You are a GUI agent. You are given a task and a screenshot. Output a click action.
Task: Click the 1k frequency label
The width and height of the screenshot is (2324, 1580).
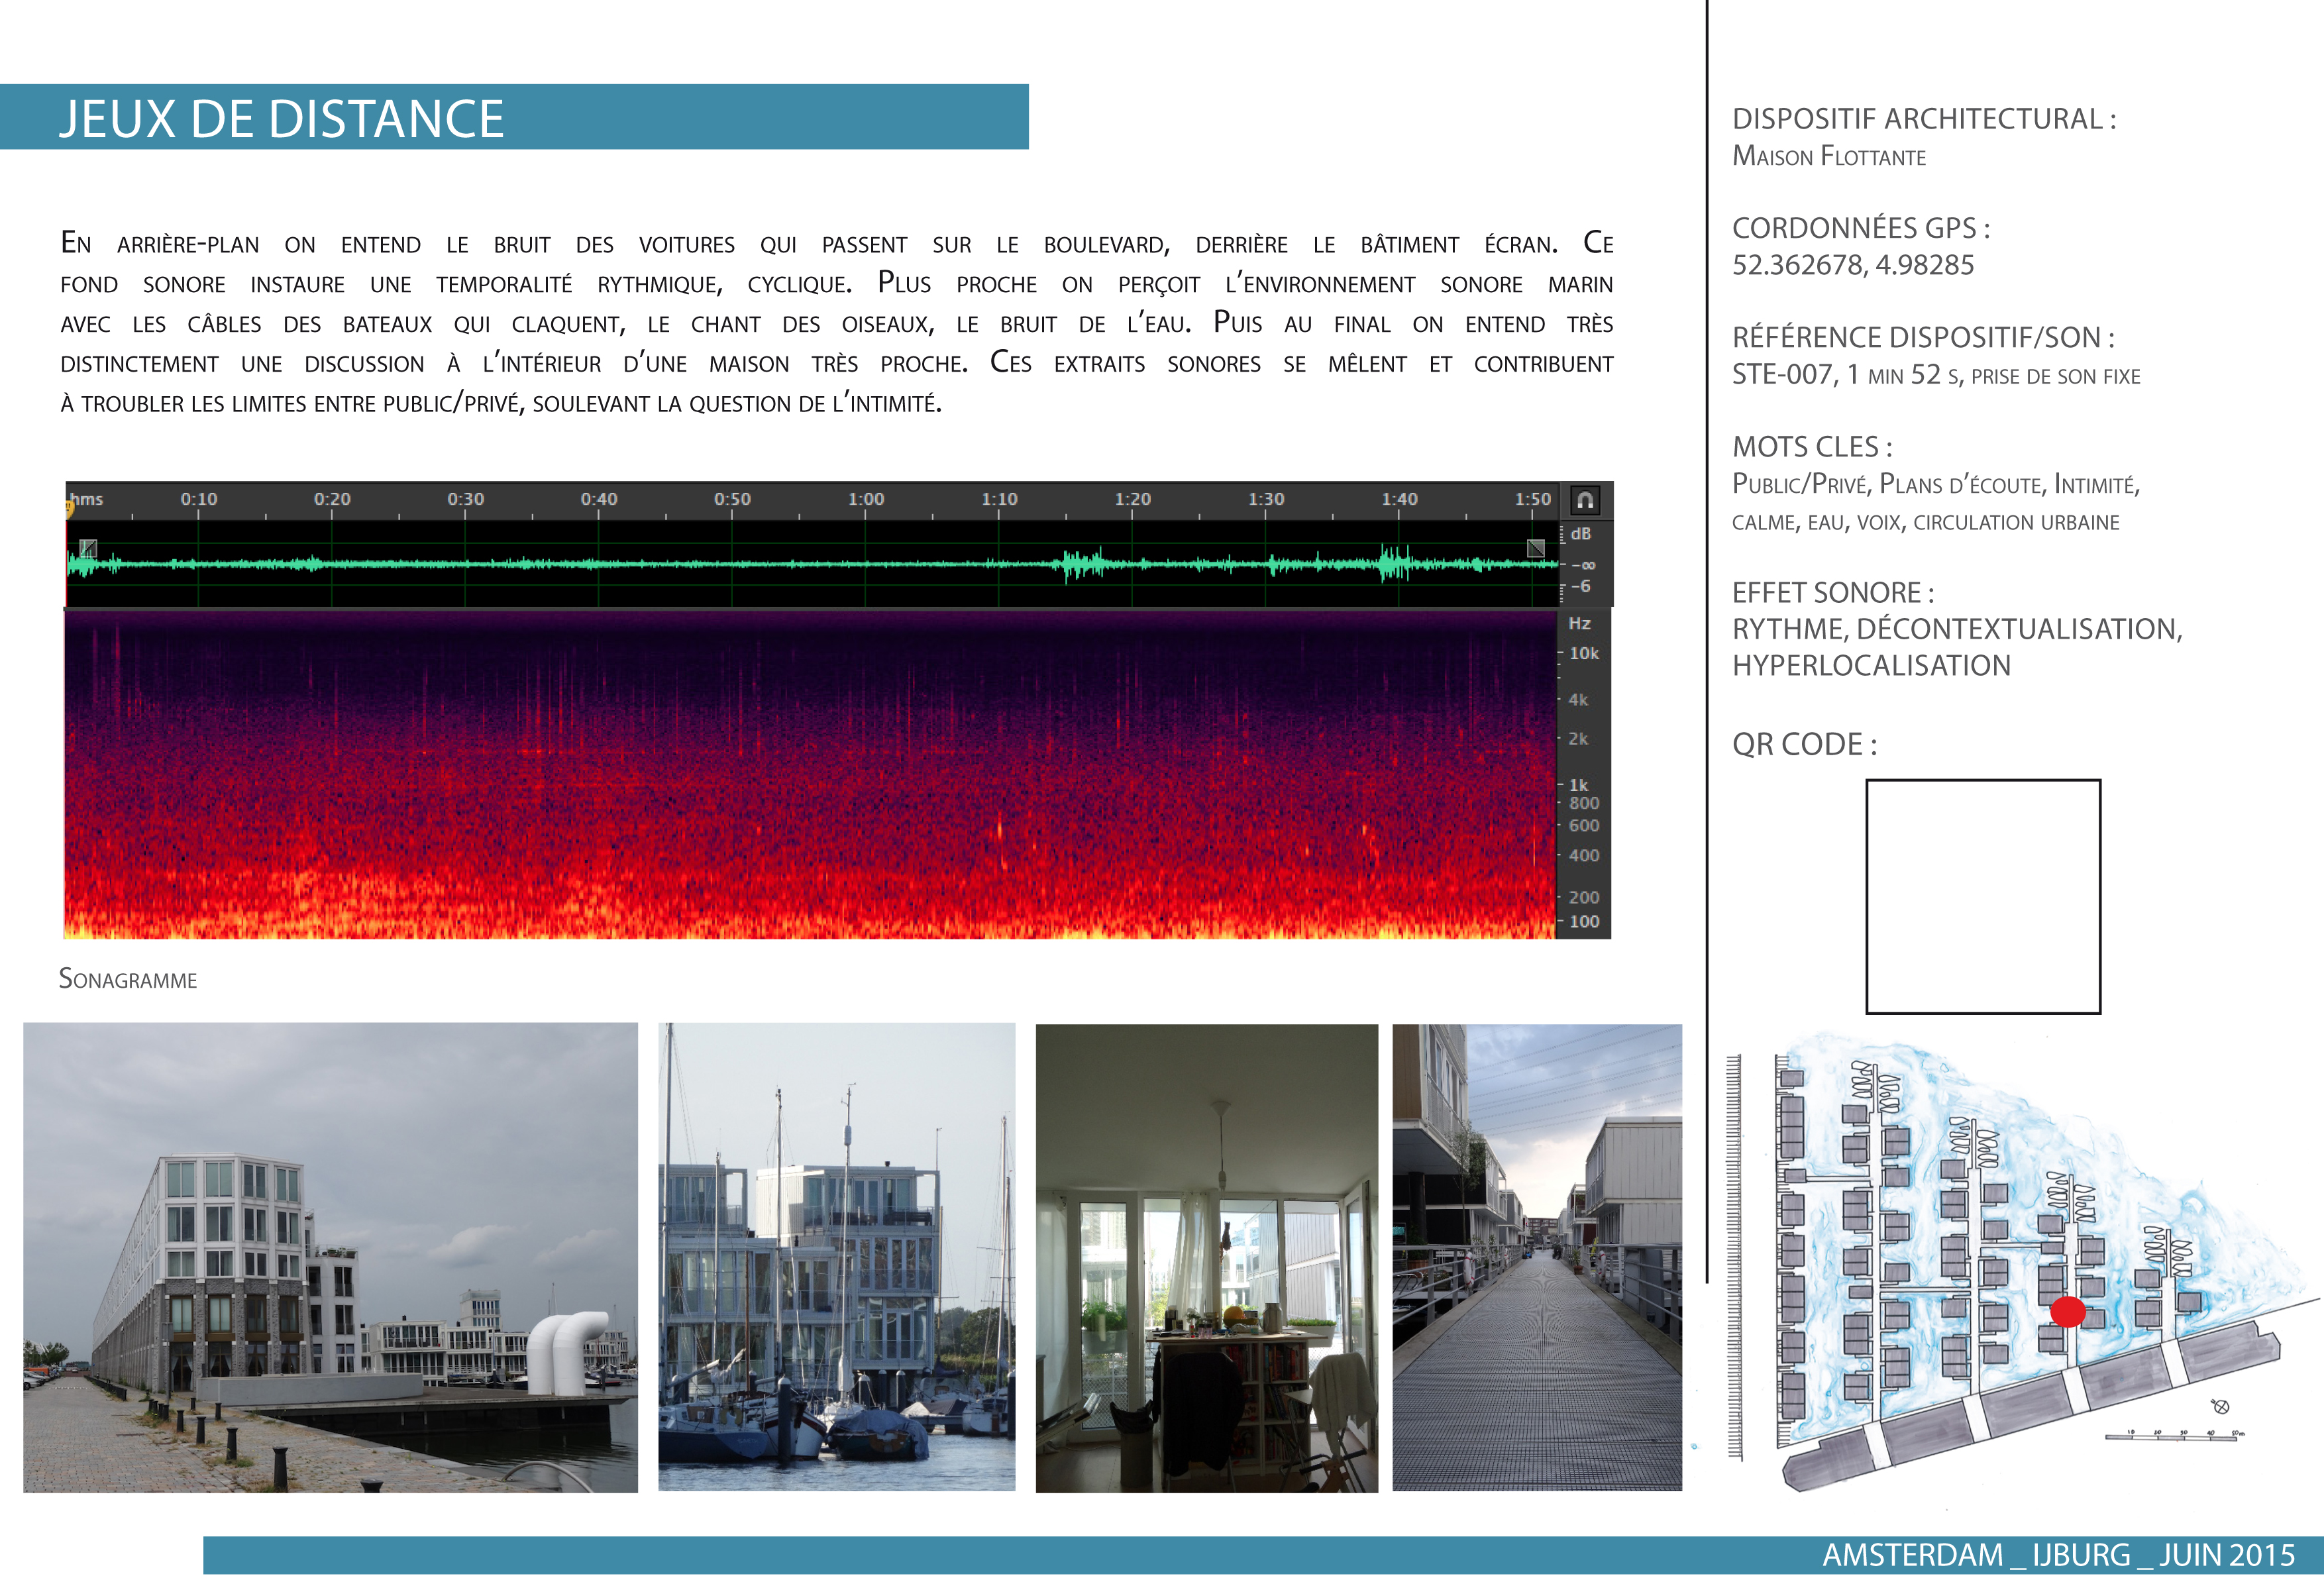pyautogui.click(x=1578, y=785)
